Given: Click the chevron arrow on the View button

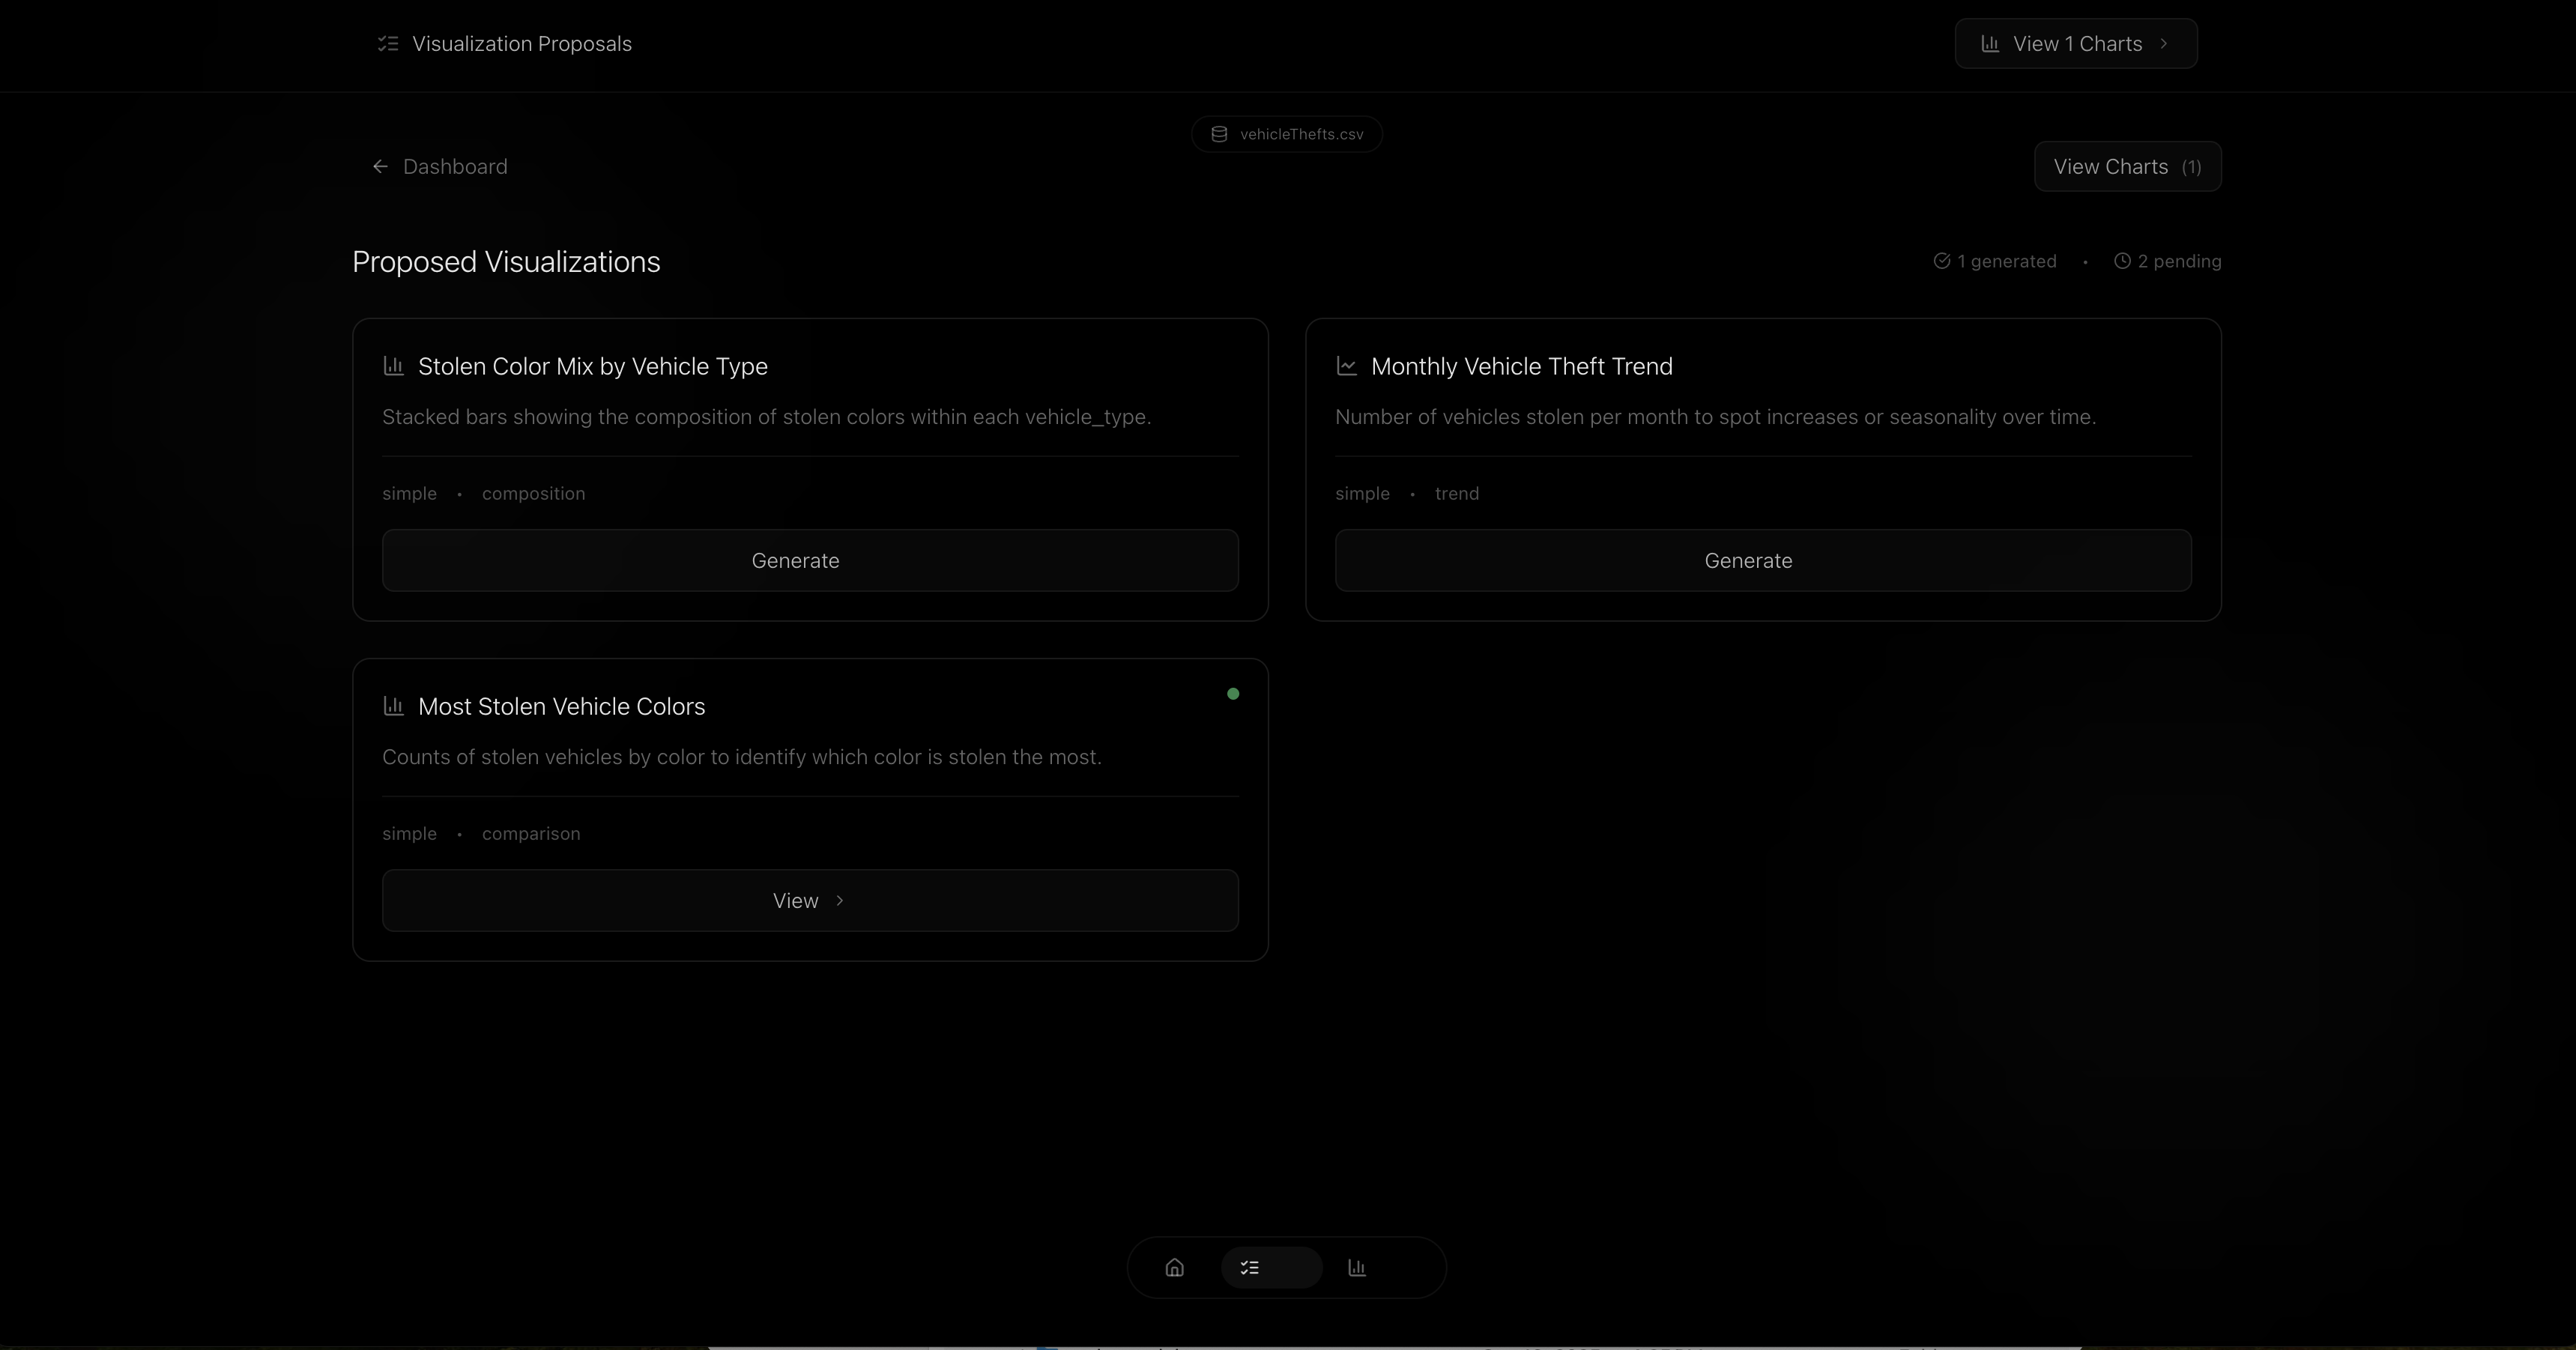Looking at the screenshot, I should pos(840,901).
